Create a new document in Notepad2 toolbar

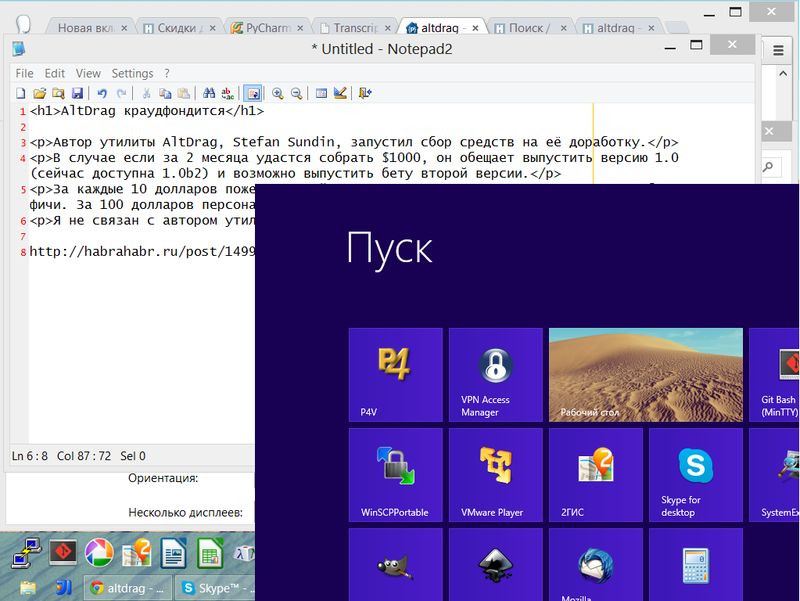click(x=20, y=93)
